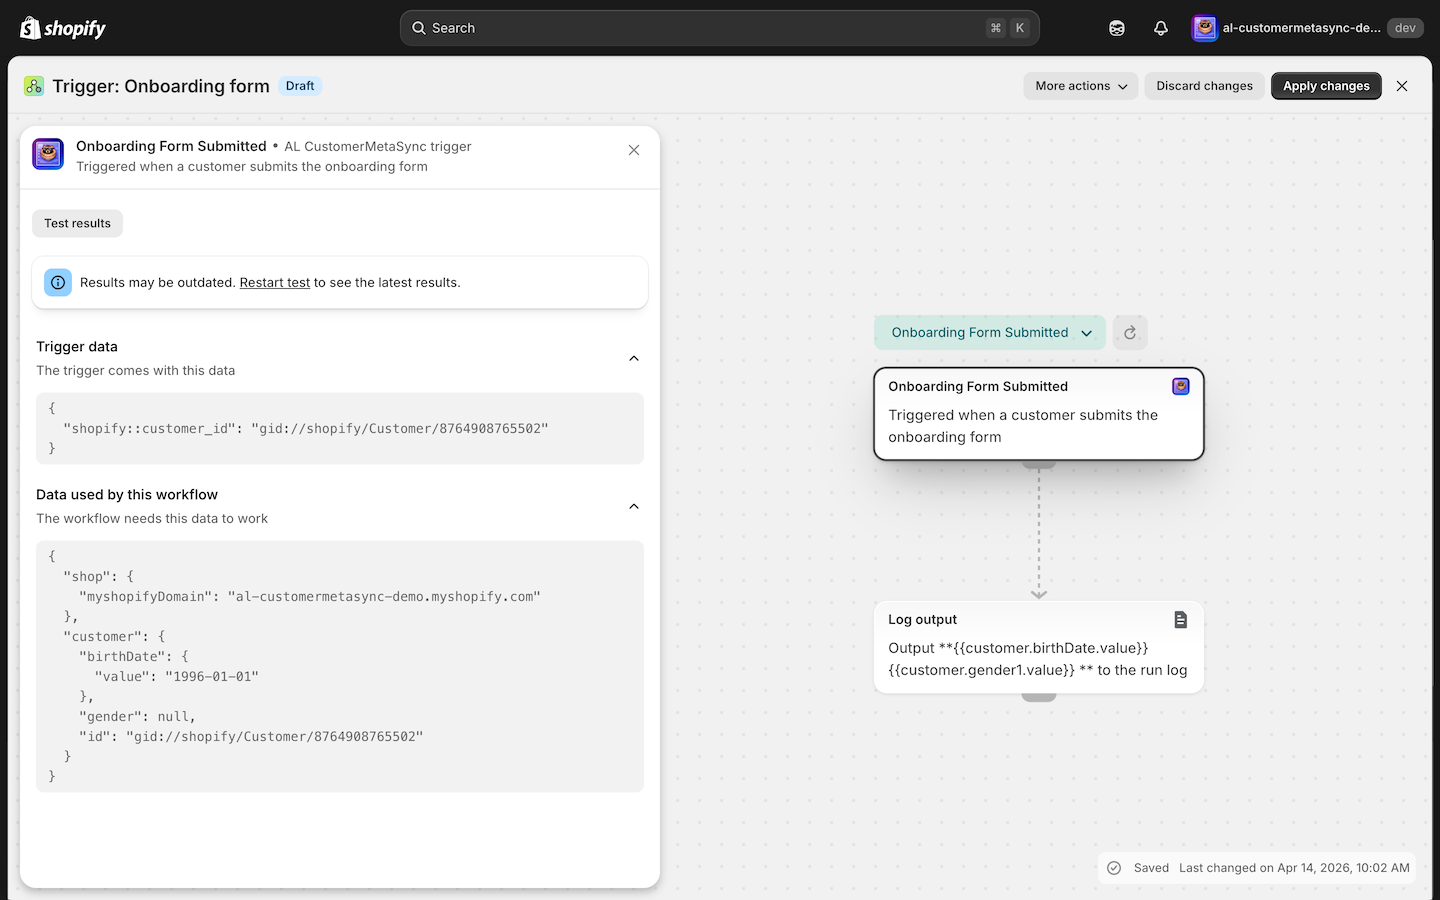Click the AL CustomerMetaSync trigger label

pyautogui.click(x=378, y=146)
